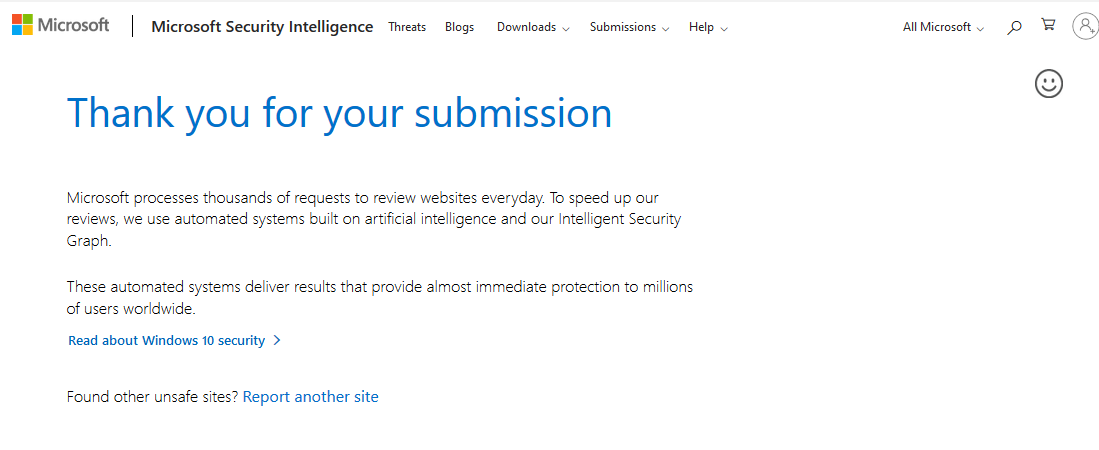Open the All Microsoft menu
This screenshot has width=1099, height=450.
pos(943,27)
